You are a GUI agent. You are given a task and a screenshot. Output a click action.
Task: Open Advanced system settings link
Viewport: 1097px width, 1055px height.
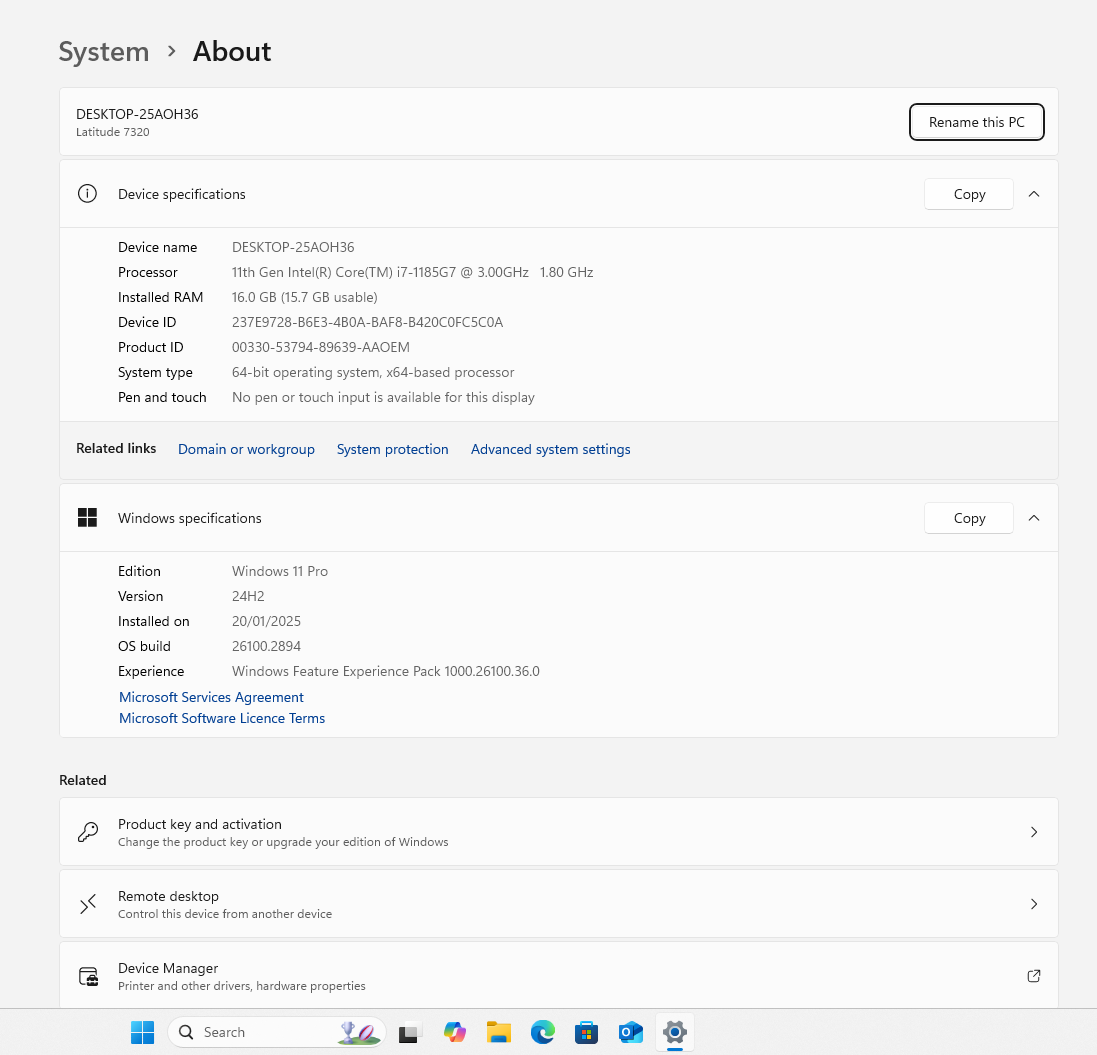click(x=550, y=449)
